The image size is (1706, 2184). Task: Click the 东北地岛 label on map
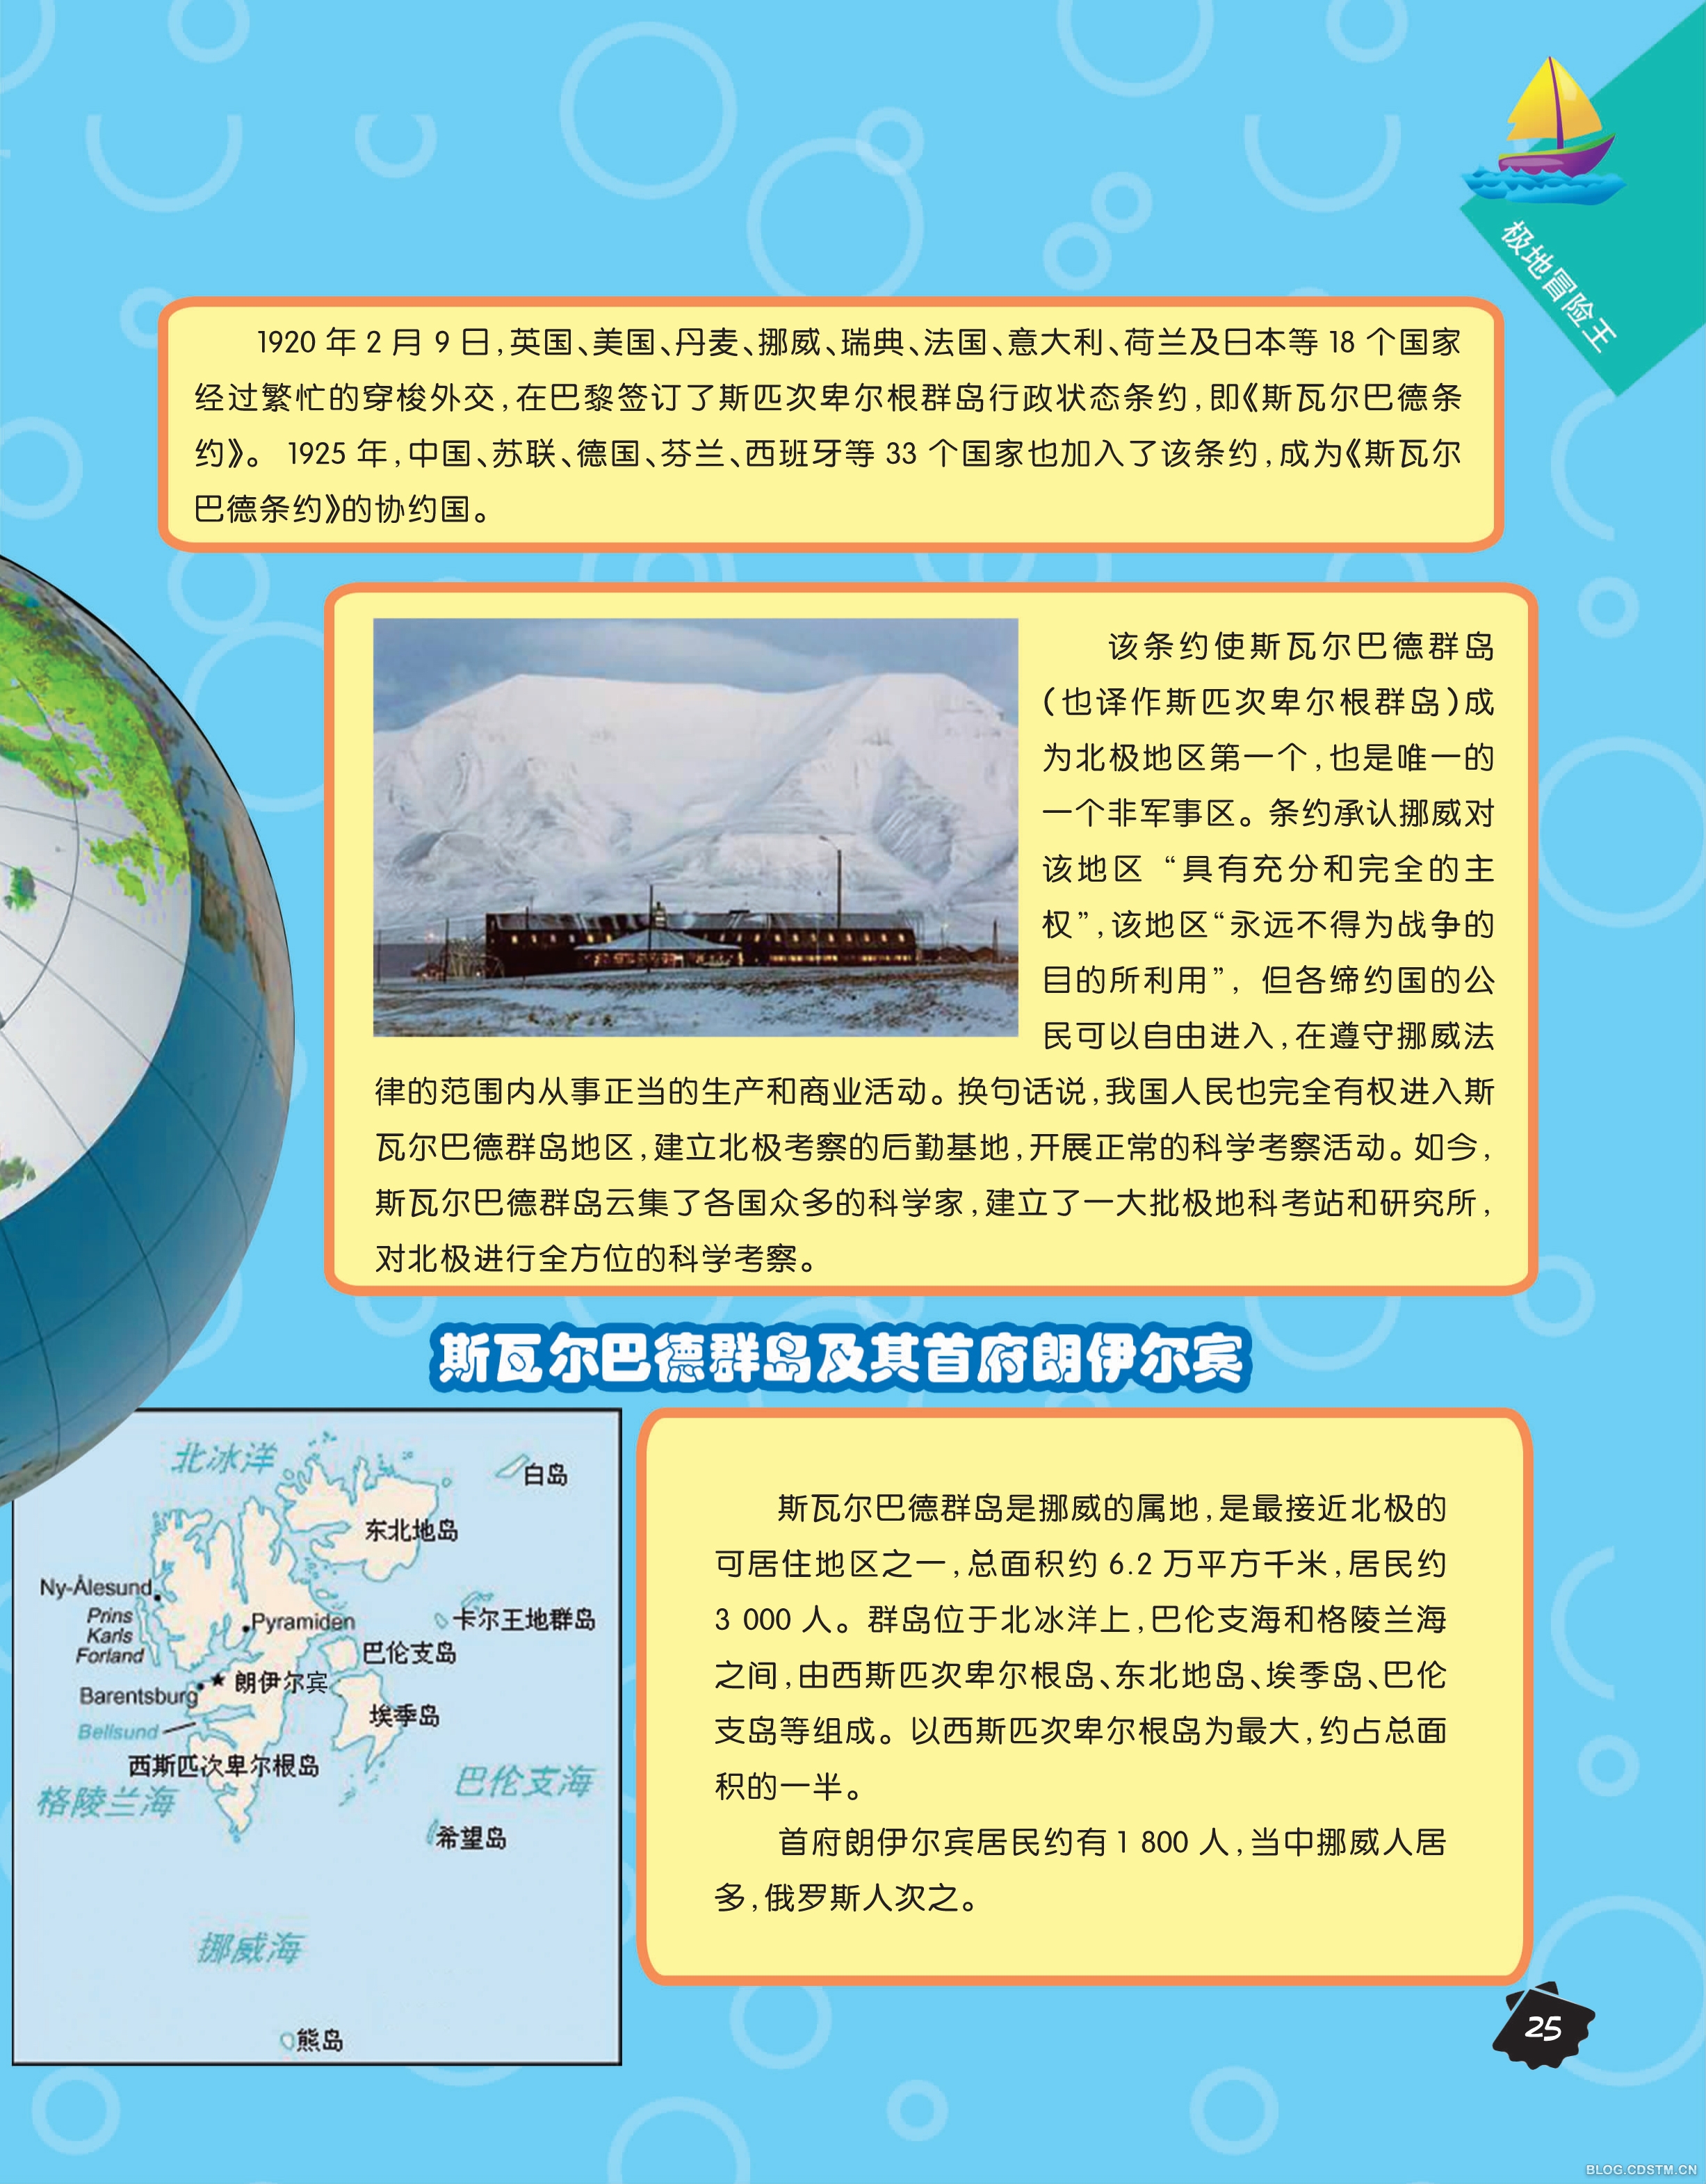(x=411, y=1530)
